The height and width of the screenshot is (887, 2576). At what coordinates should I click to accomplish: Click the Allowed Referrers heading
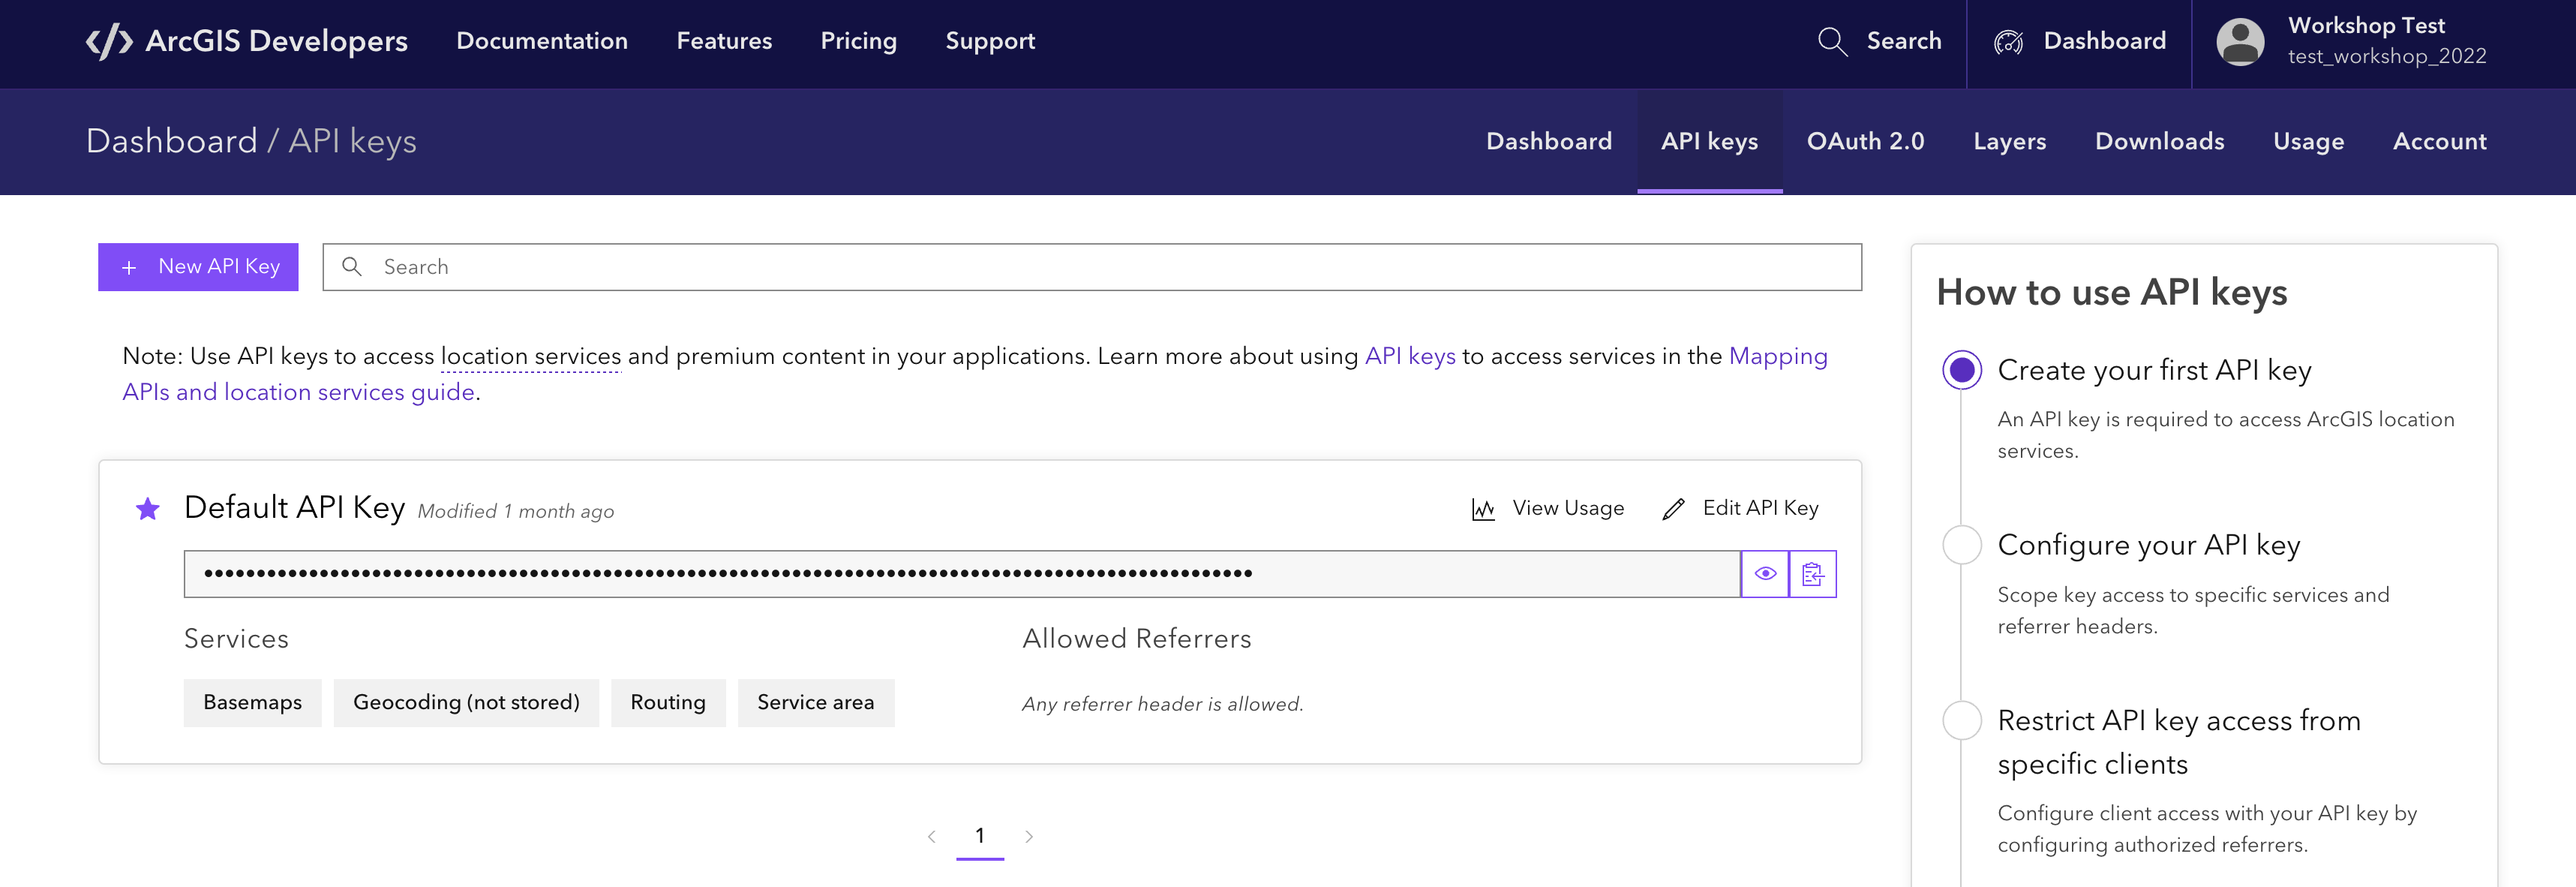coord(1136,639)
